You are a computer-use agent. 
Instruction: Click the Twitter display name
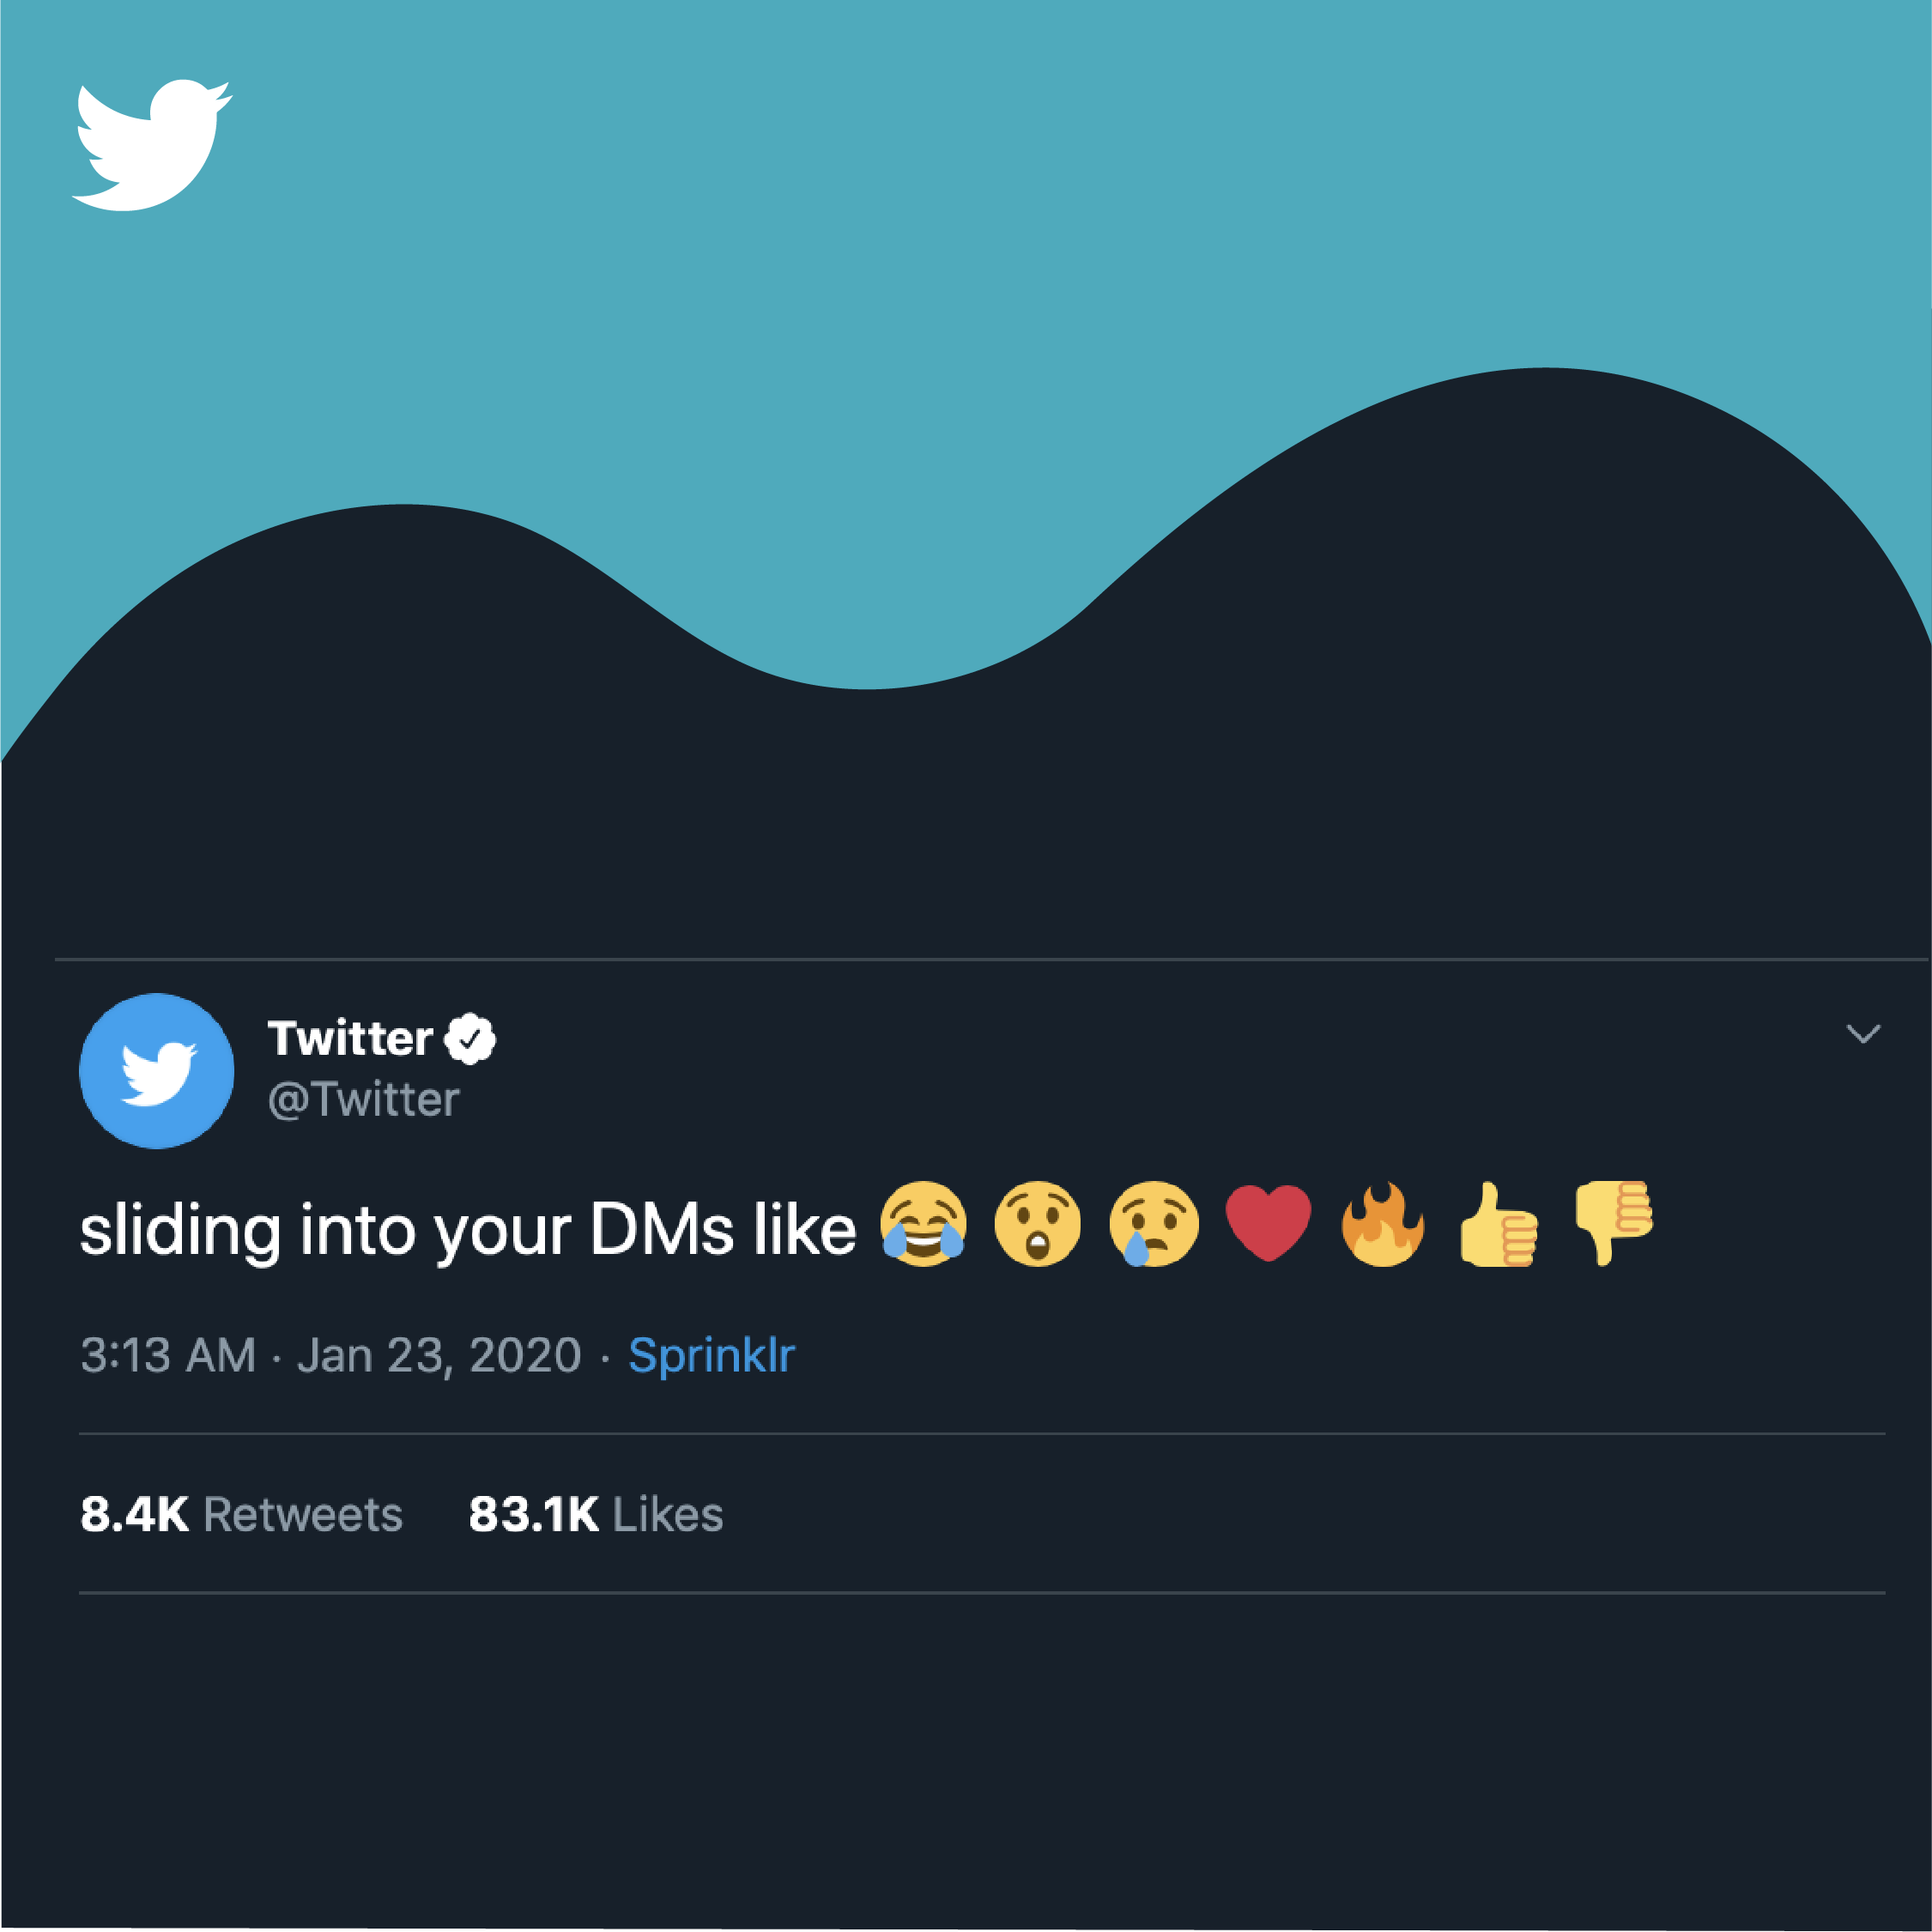(350, 1039)
